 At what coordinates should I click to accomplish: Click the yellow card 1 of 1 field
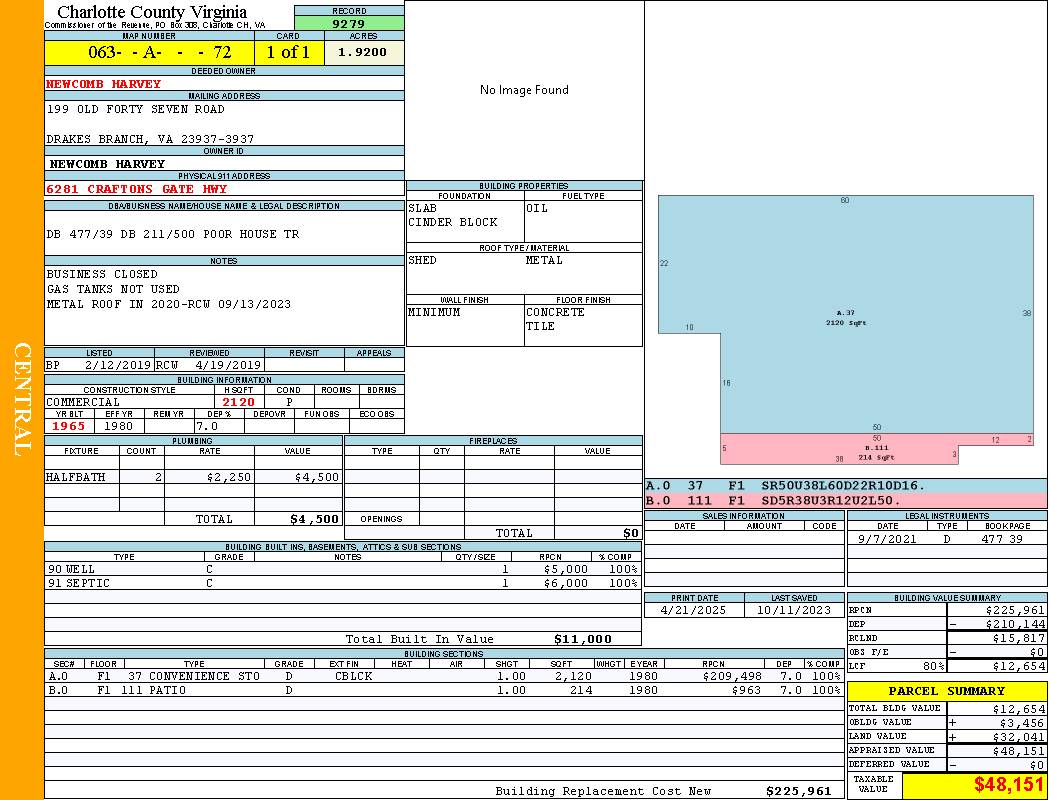(x=288, y=52)
